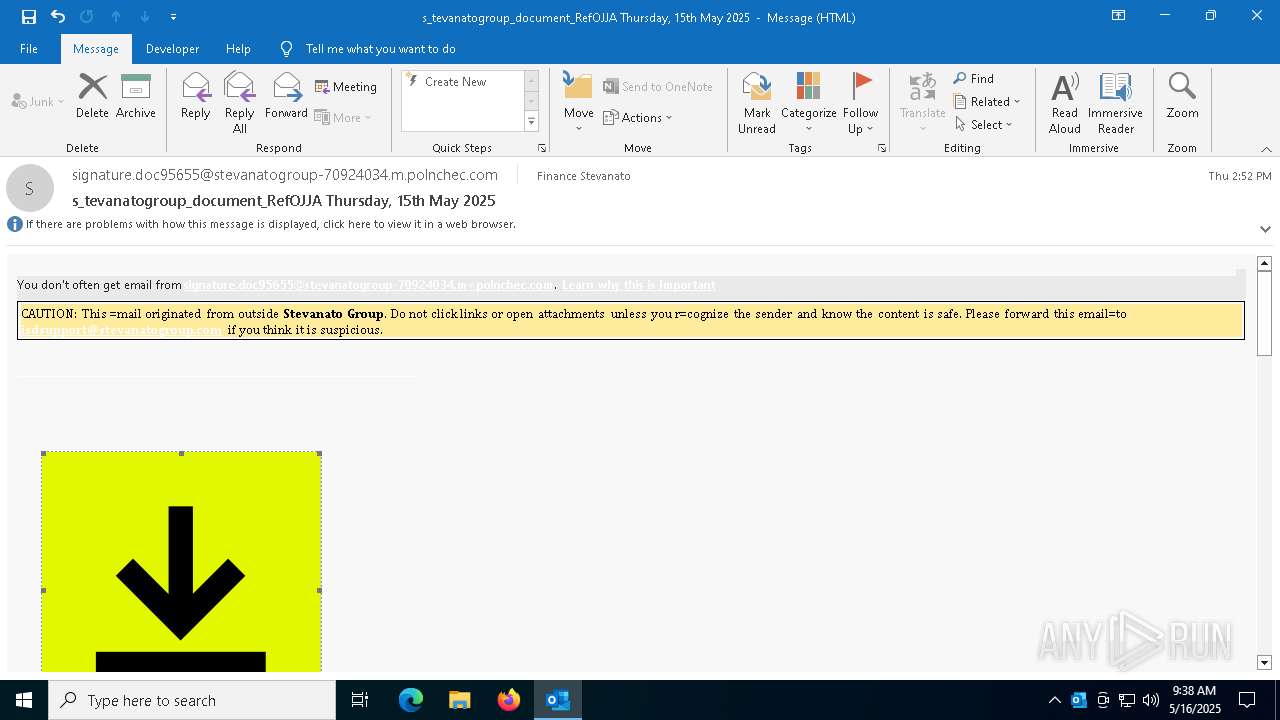This screenshot has width=1280, height=720.
Task: Click the support email link in caution banner
Action: point(122,330)
